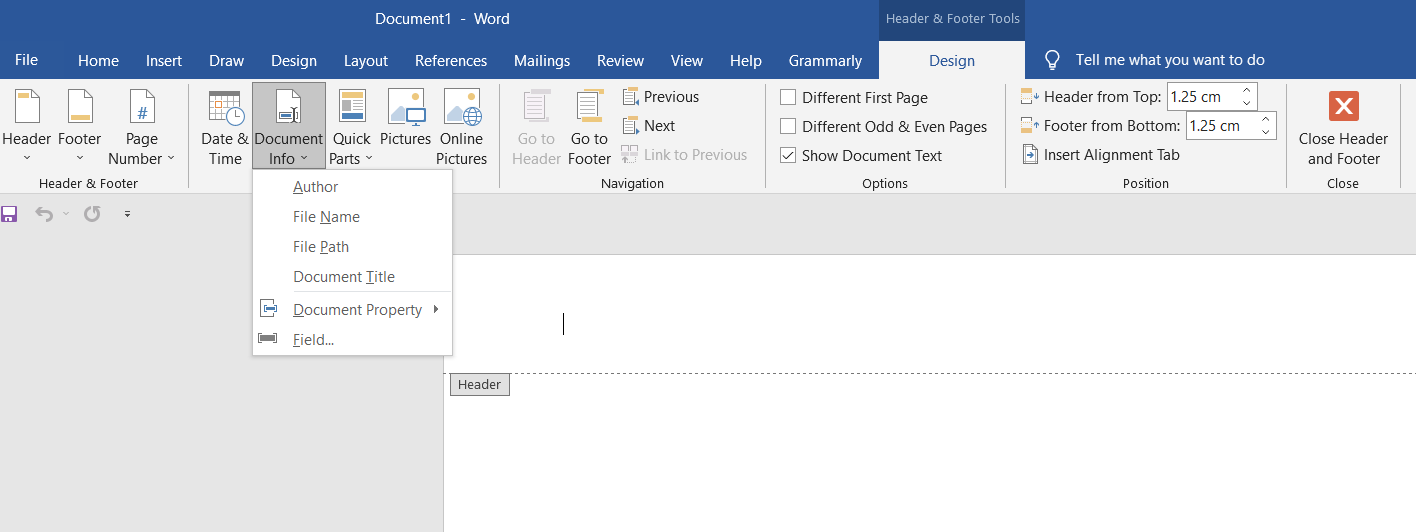This screenshot has width=1416, height=532.
Task: Click the Tell me lightbulb icon
Action: tap(1052, 60)
